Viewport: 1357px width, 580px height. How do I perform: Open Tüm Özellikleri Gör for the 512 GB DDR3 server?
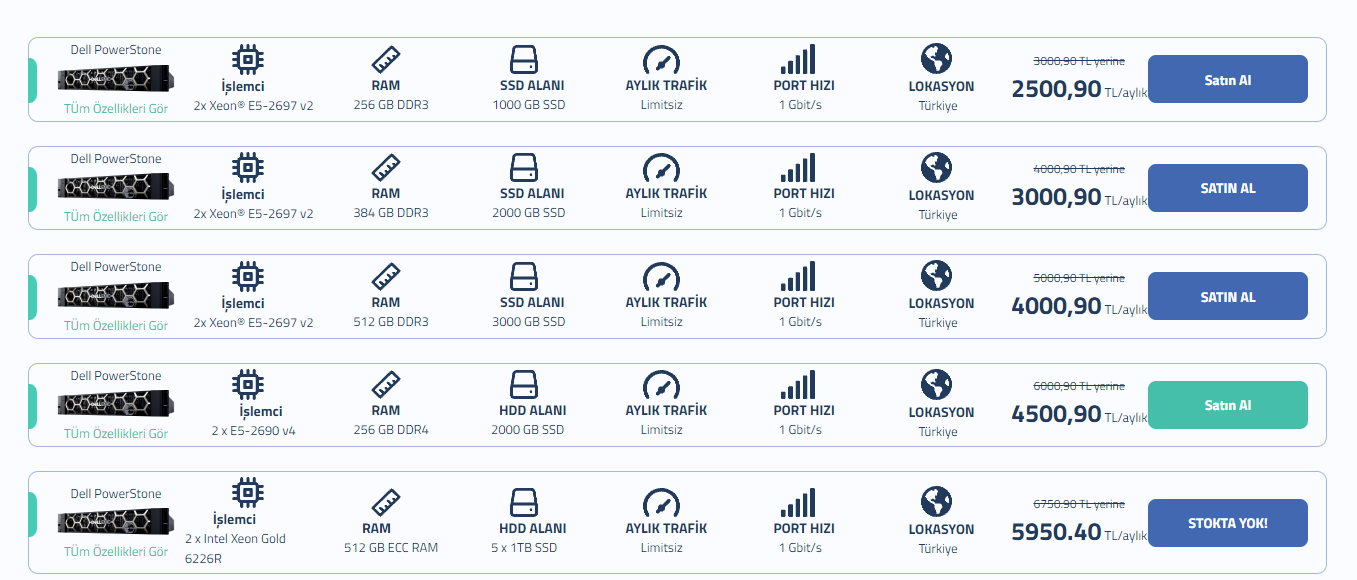(116, 325)
